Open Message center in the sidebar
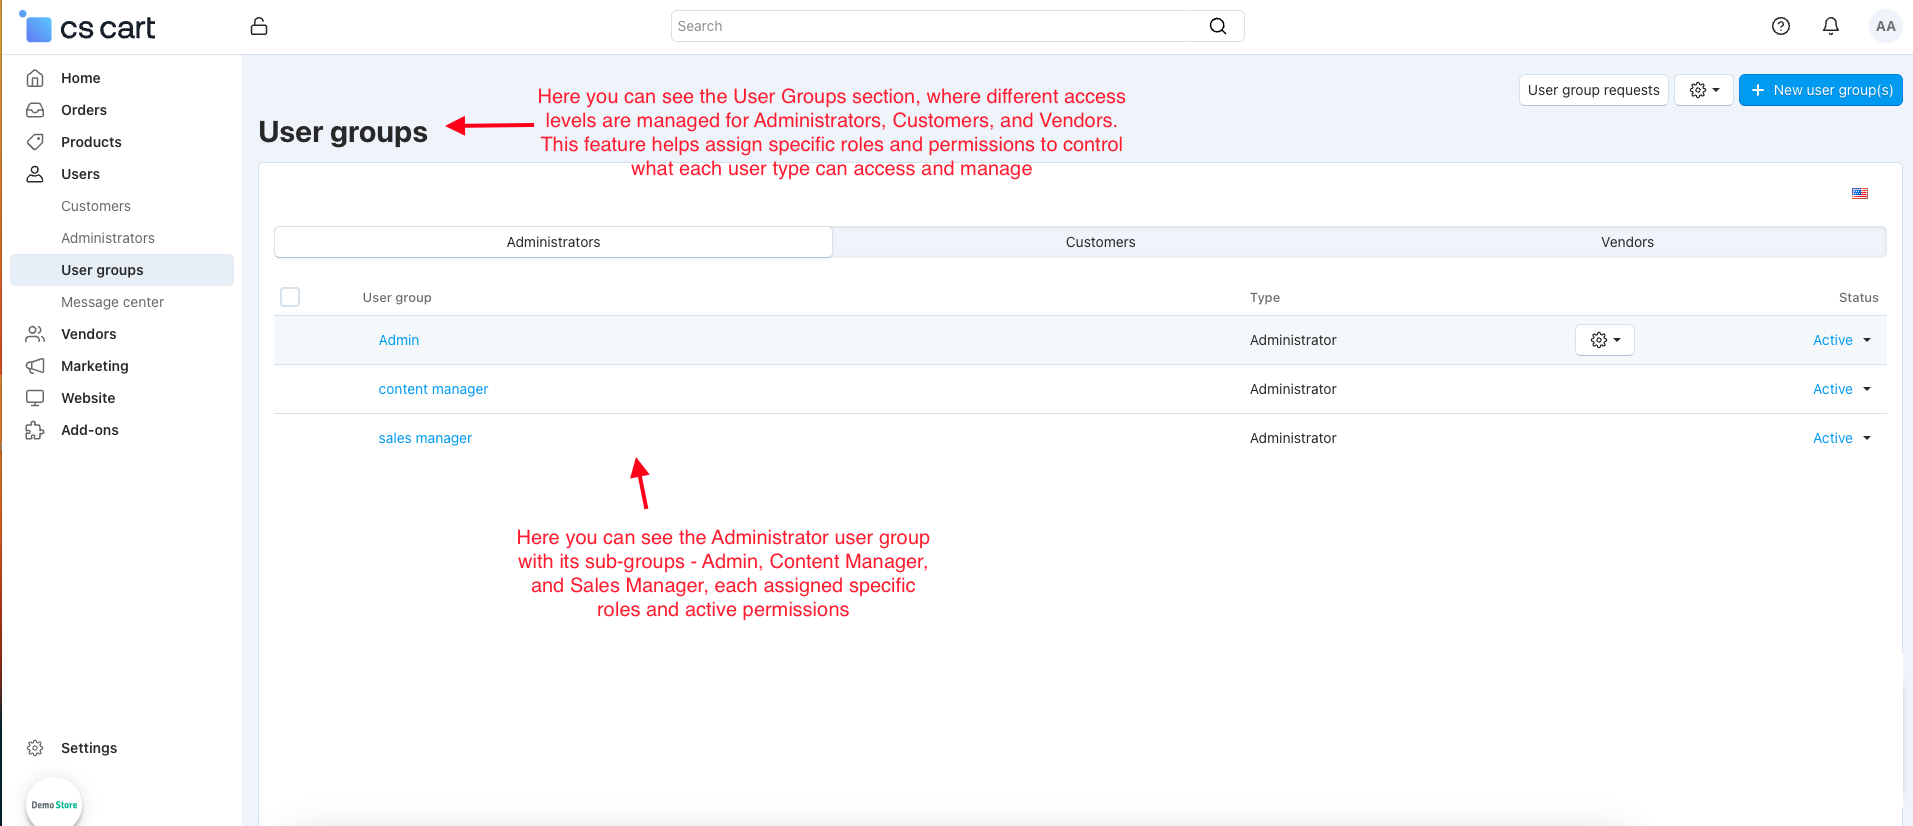The height and width of the screenshot is (826, 1913). (x=112, y=302)
